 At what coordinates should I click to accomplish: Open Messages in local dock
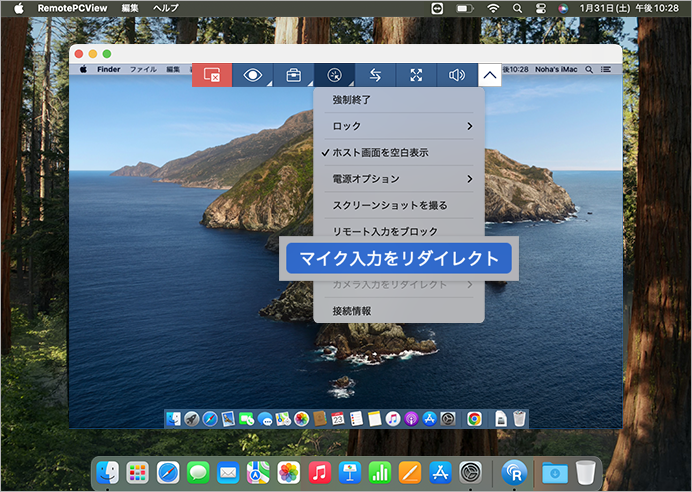tap(198, 473)
